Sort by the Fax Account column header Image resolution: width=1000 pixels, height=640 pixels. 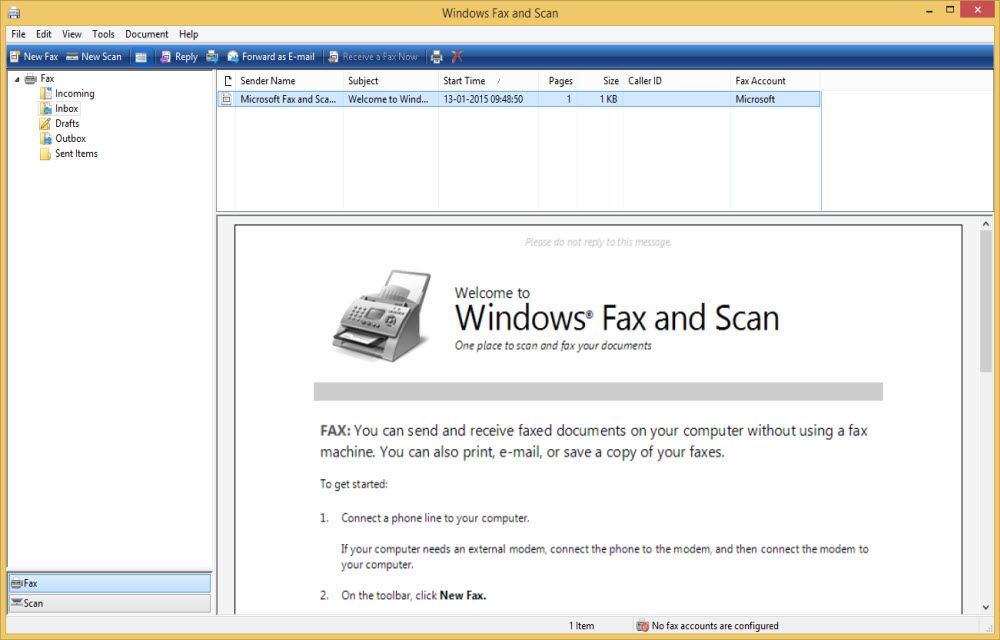point(775,81)
